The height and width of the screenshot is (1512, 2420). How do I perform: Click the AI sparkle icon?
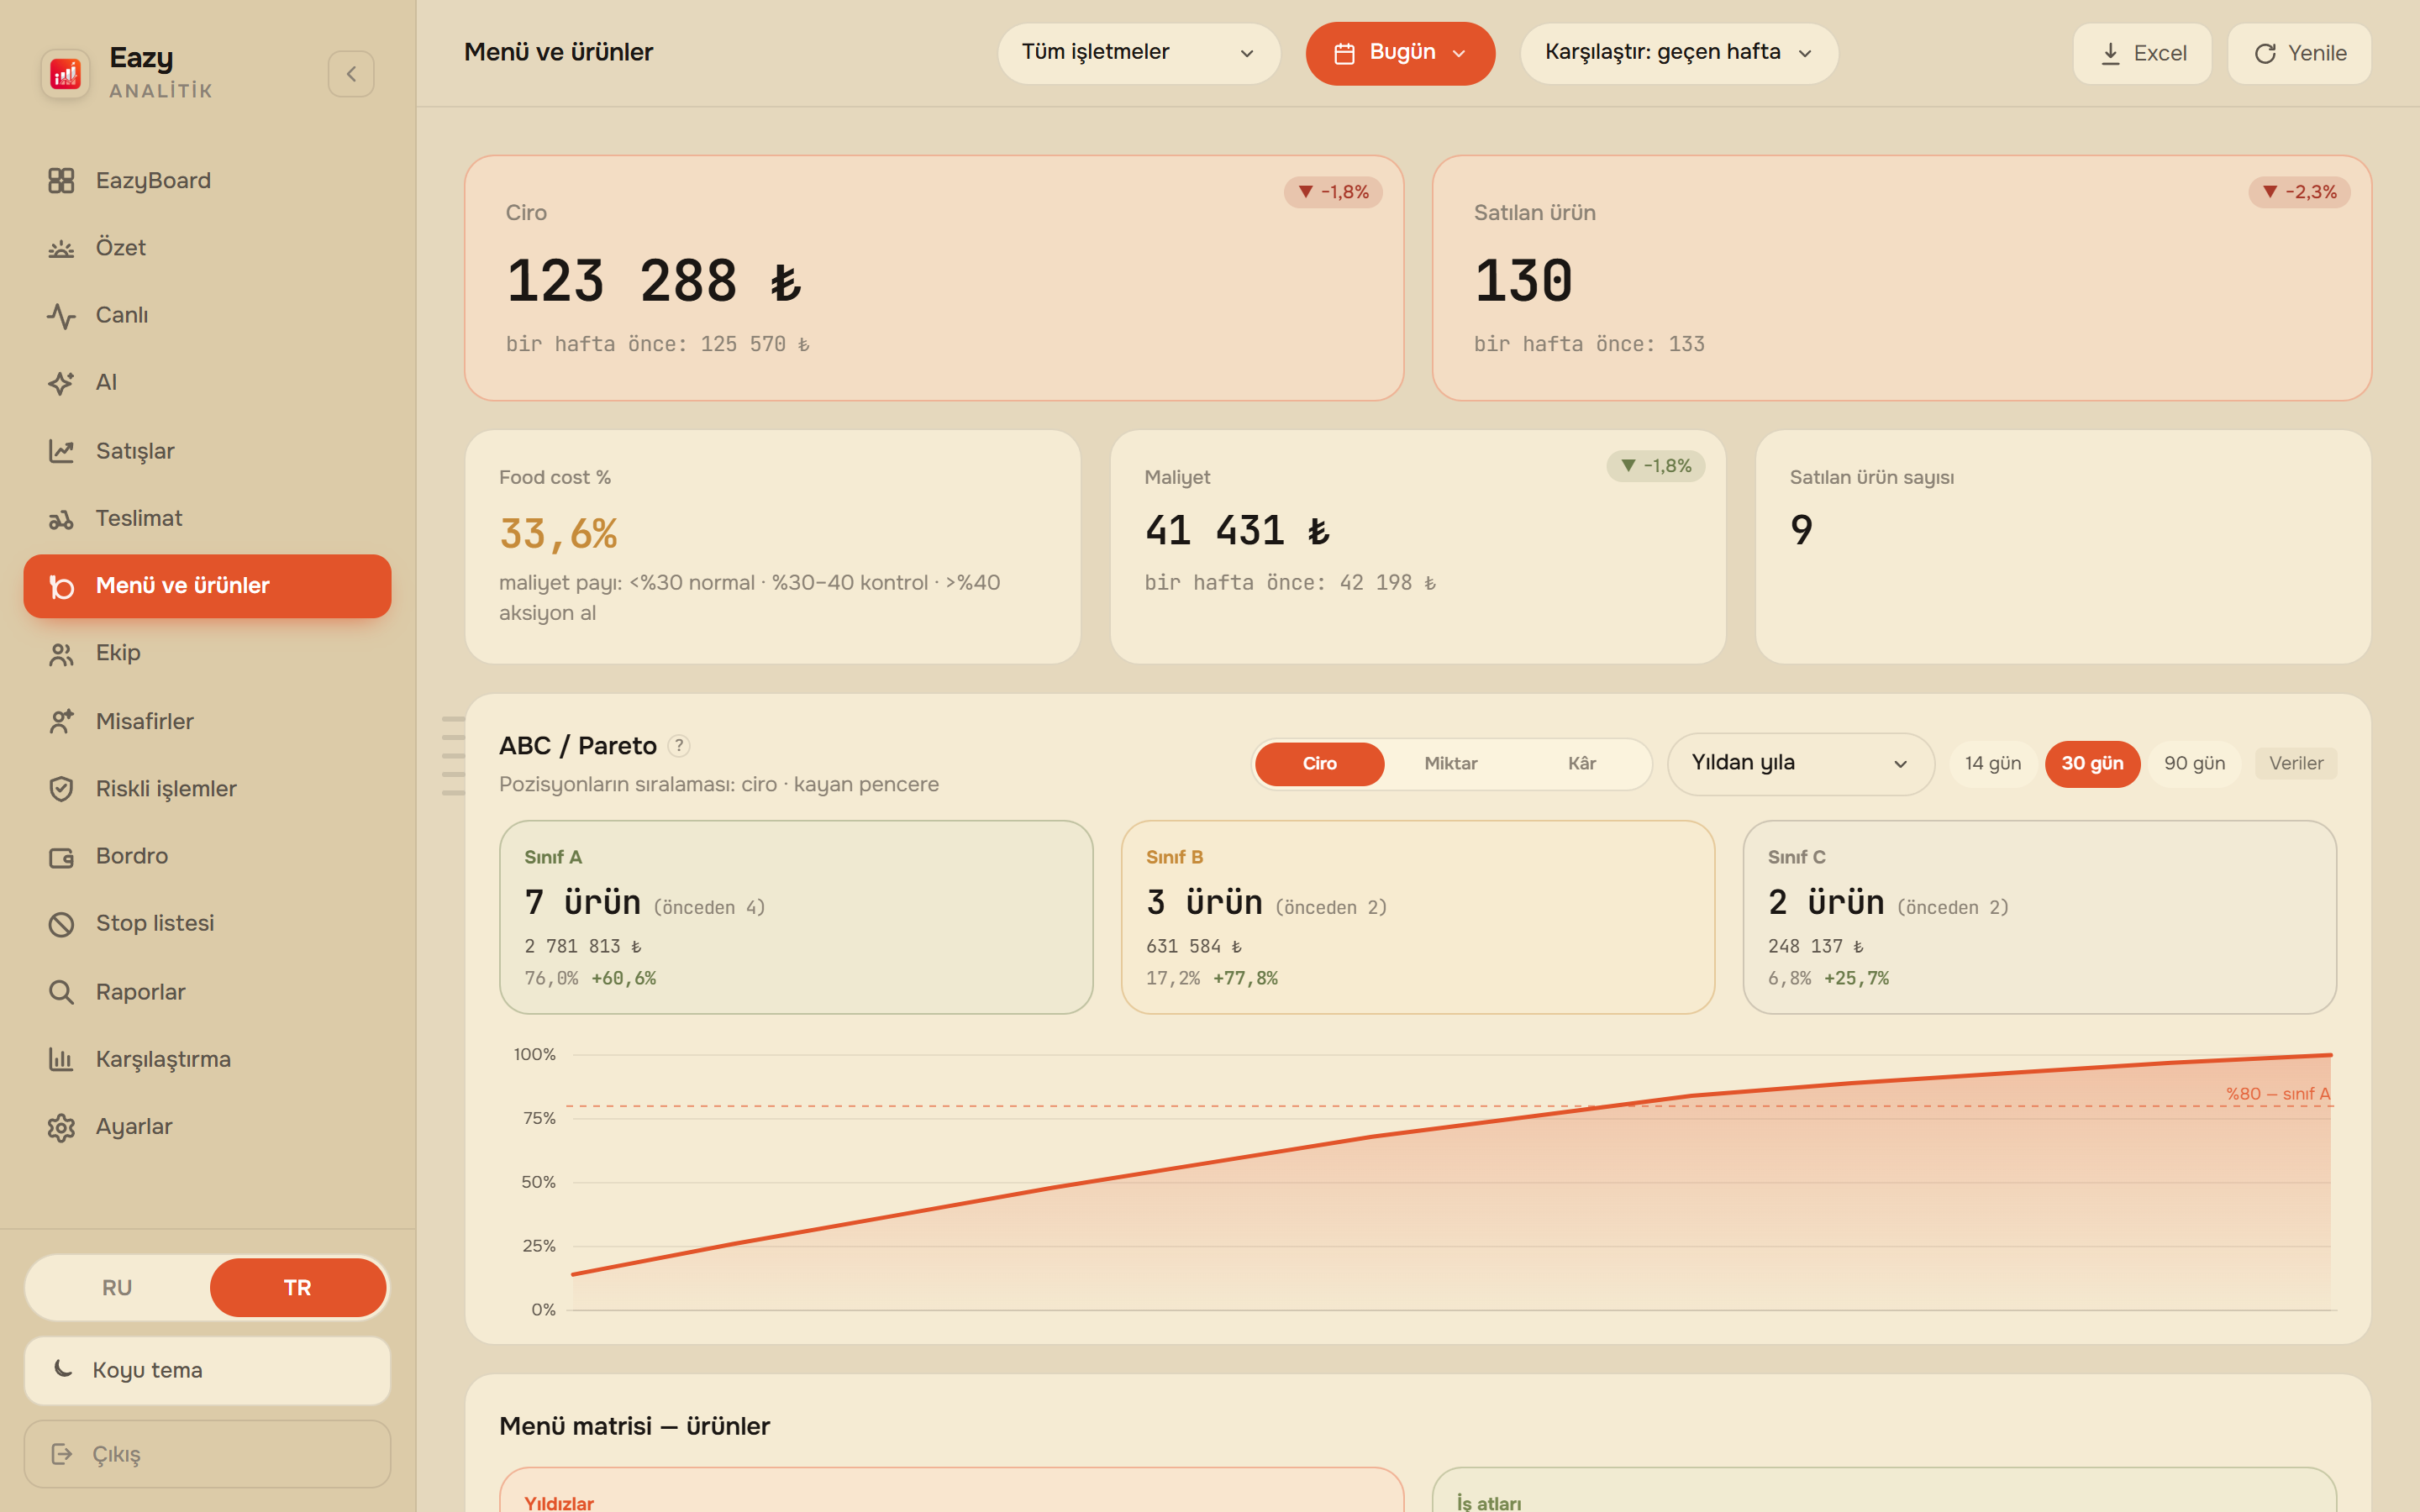(x=61, y=383)
